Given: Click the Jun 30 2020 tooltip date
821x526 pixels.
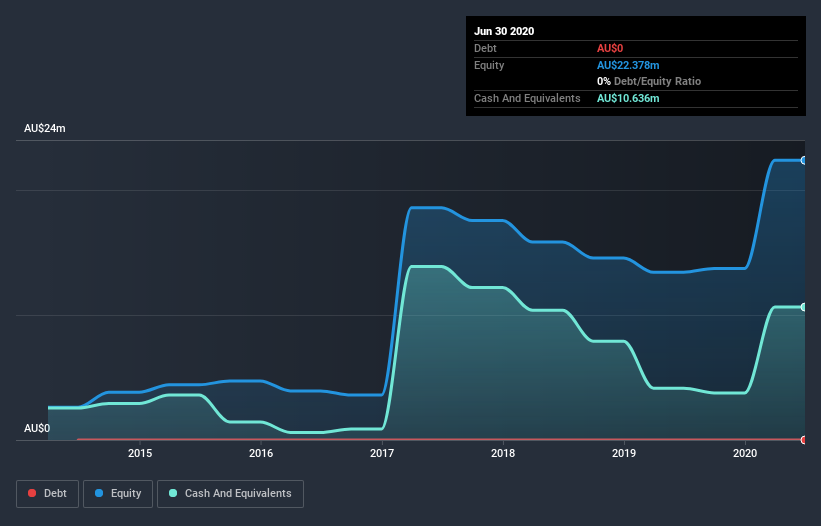Looking at the screenshot, I should 504,31.
